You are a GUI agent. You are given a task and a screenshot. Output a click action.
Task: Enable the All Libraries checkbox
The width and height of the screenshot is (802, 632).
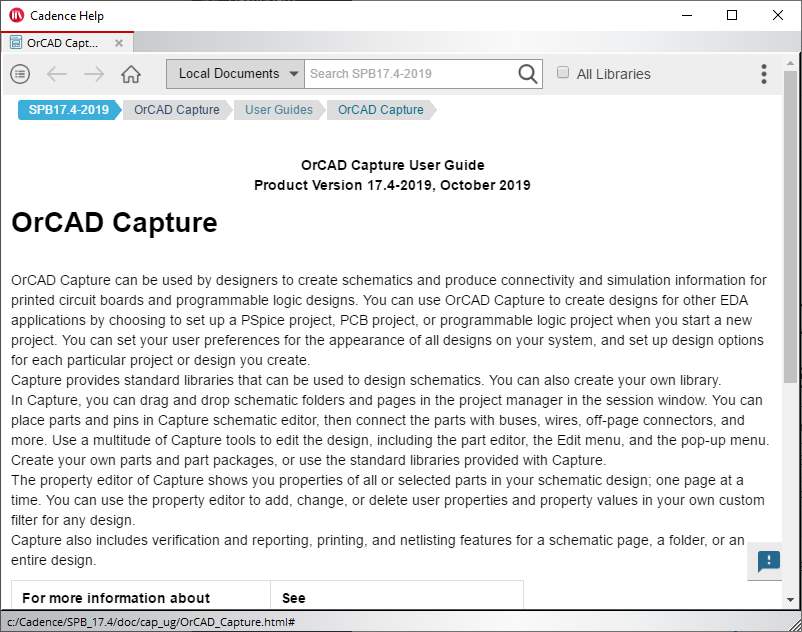pos(563,73)
